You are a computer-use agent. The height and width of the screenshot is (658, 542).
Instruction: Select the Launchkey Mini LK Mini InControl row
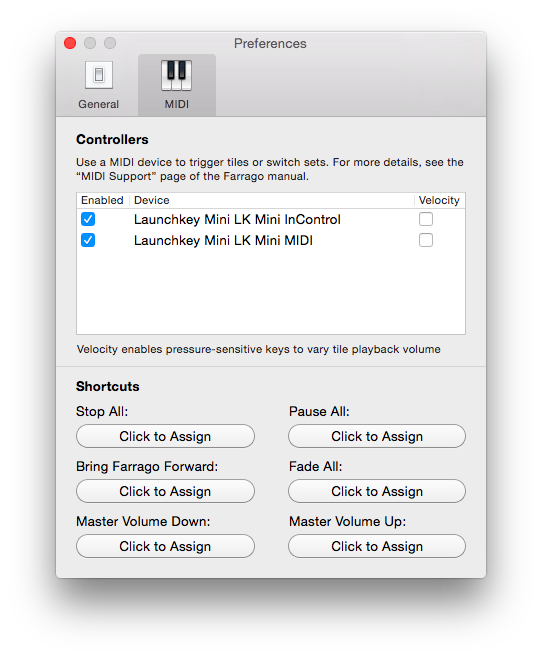coord(271,219)
